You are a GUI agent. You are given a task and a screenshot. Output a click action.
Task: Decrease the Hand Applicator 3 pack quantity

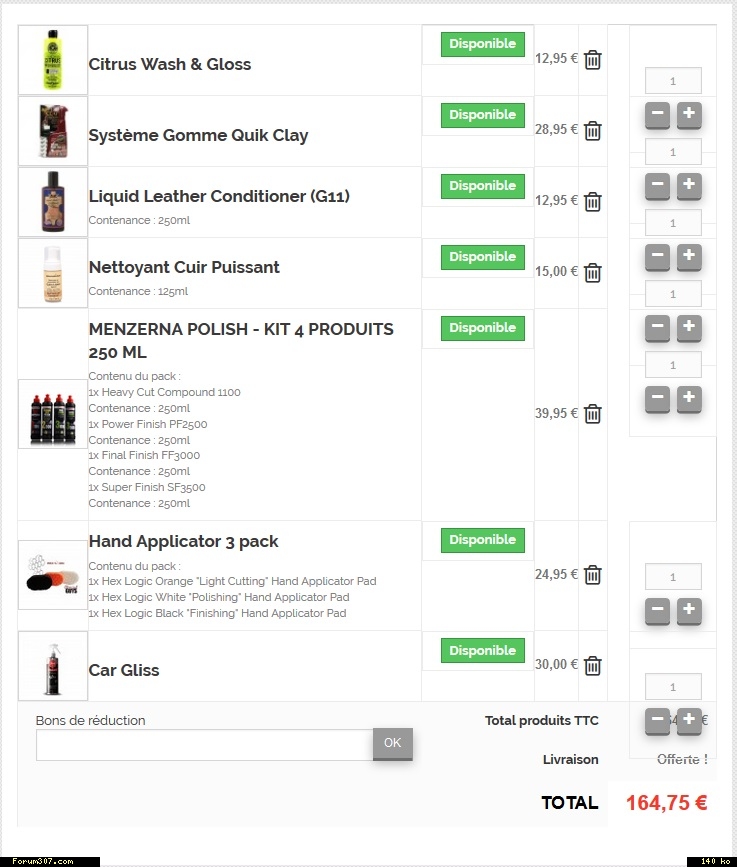click(x=657, y=609)
